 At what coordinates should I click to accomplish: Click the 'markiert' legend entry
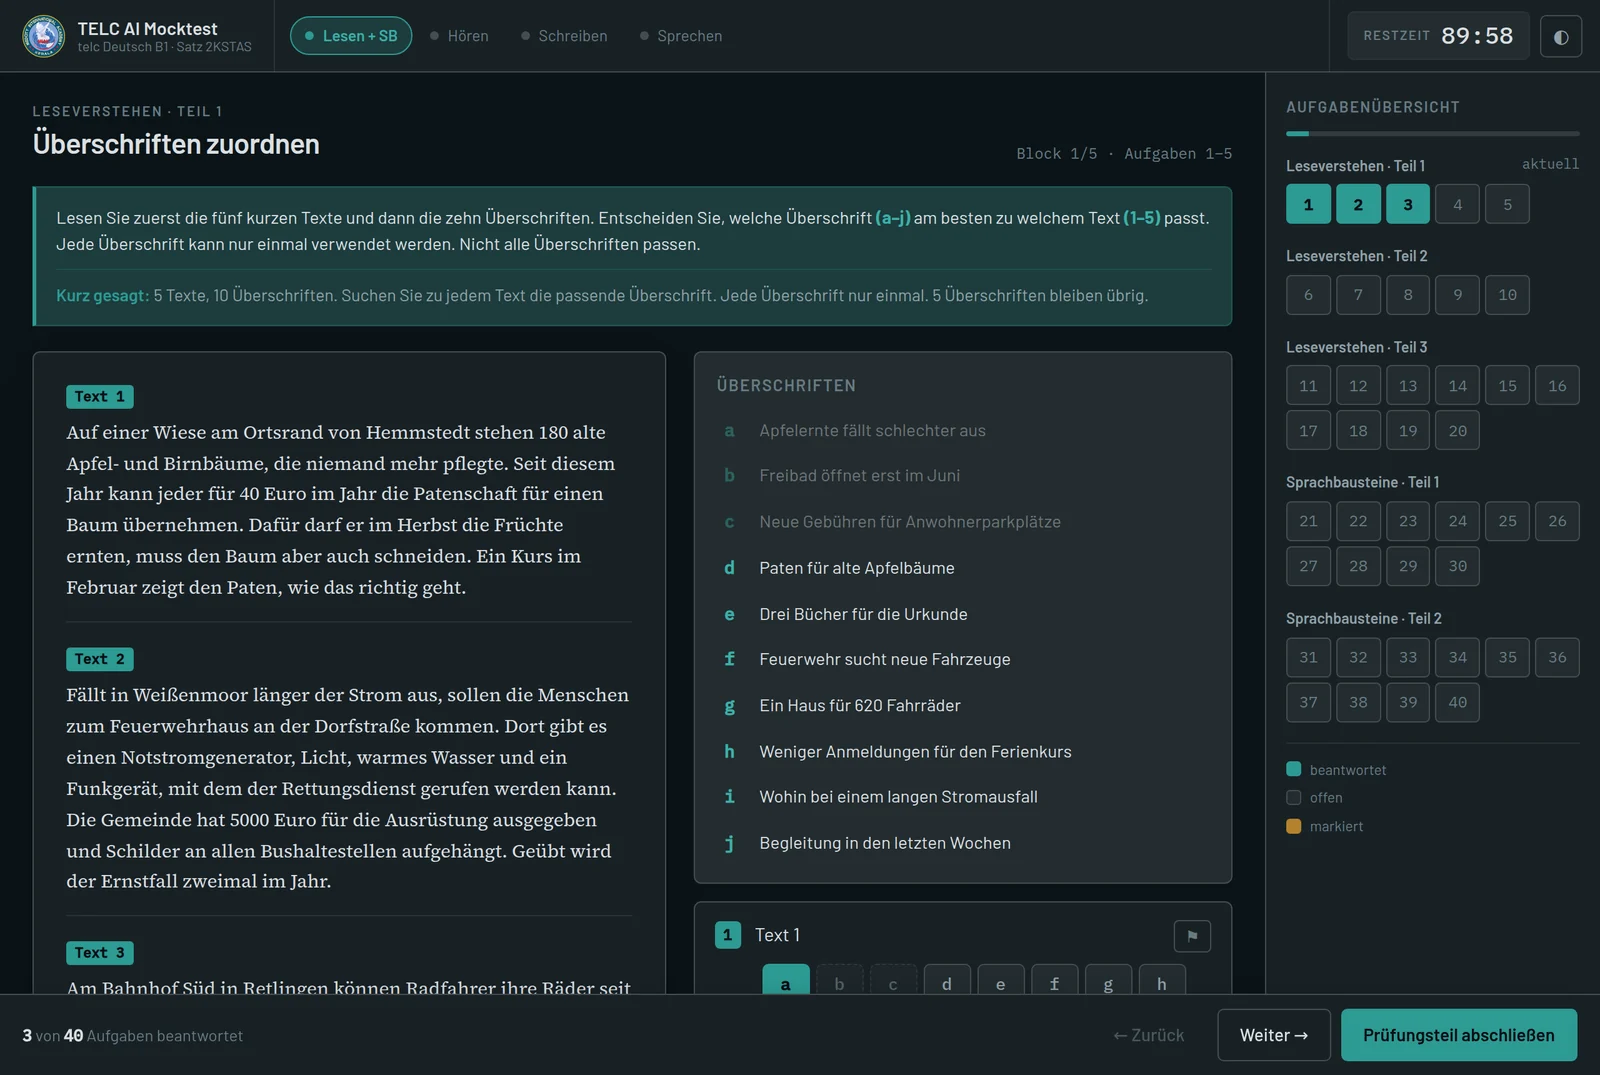1325,826
